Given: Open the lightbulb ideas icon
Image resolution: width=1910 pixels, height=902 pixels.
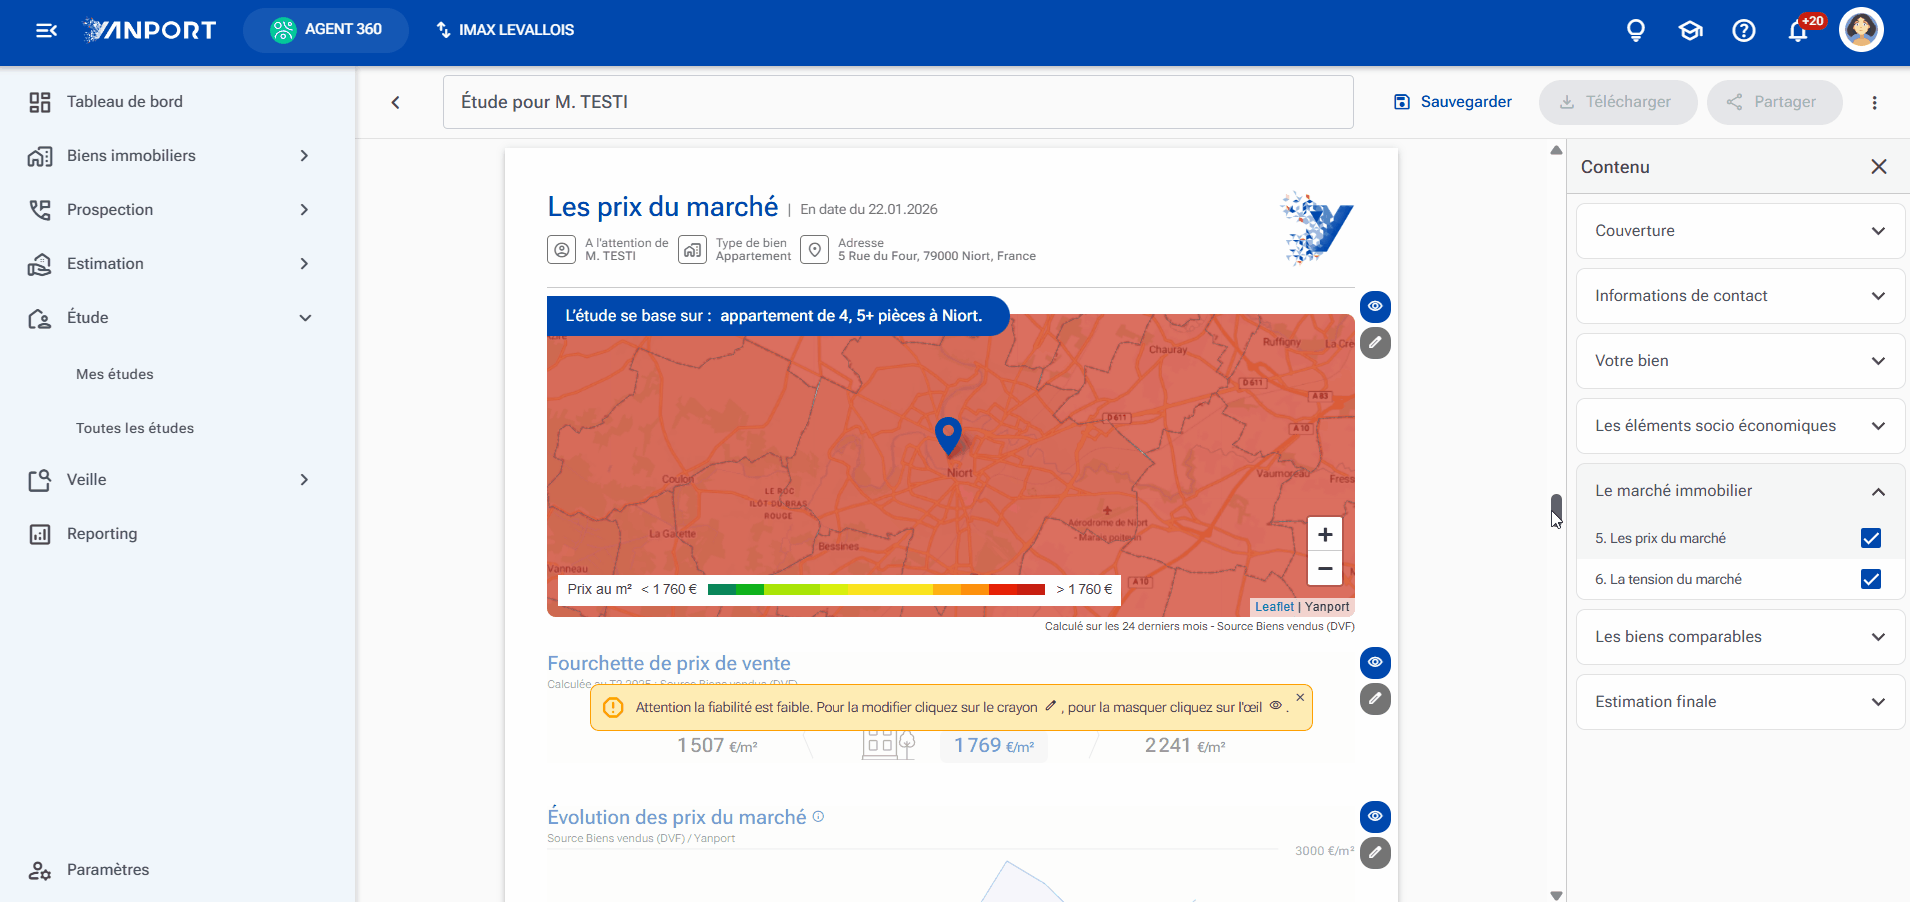Looking at the screenshot, I should coord(1636,30).
